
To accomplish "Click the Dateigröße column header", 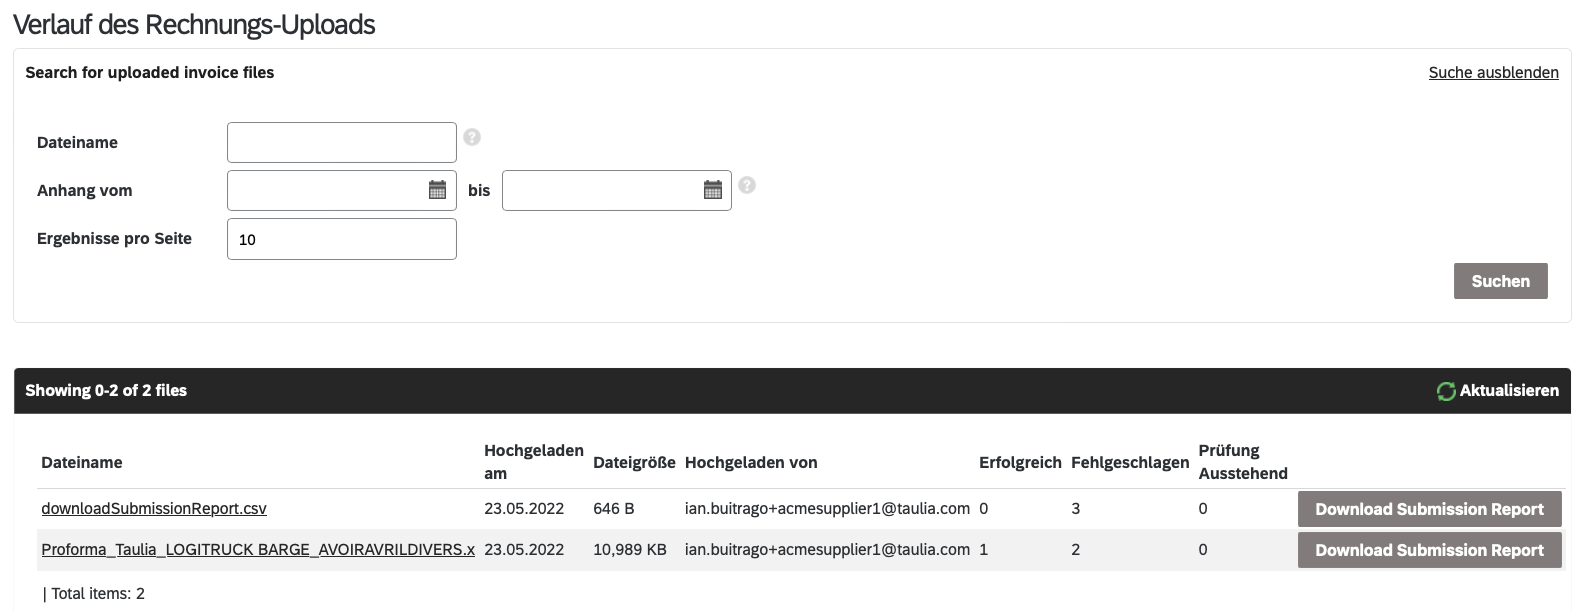I will [x=634, y=462].
